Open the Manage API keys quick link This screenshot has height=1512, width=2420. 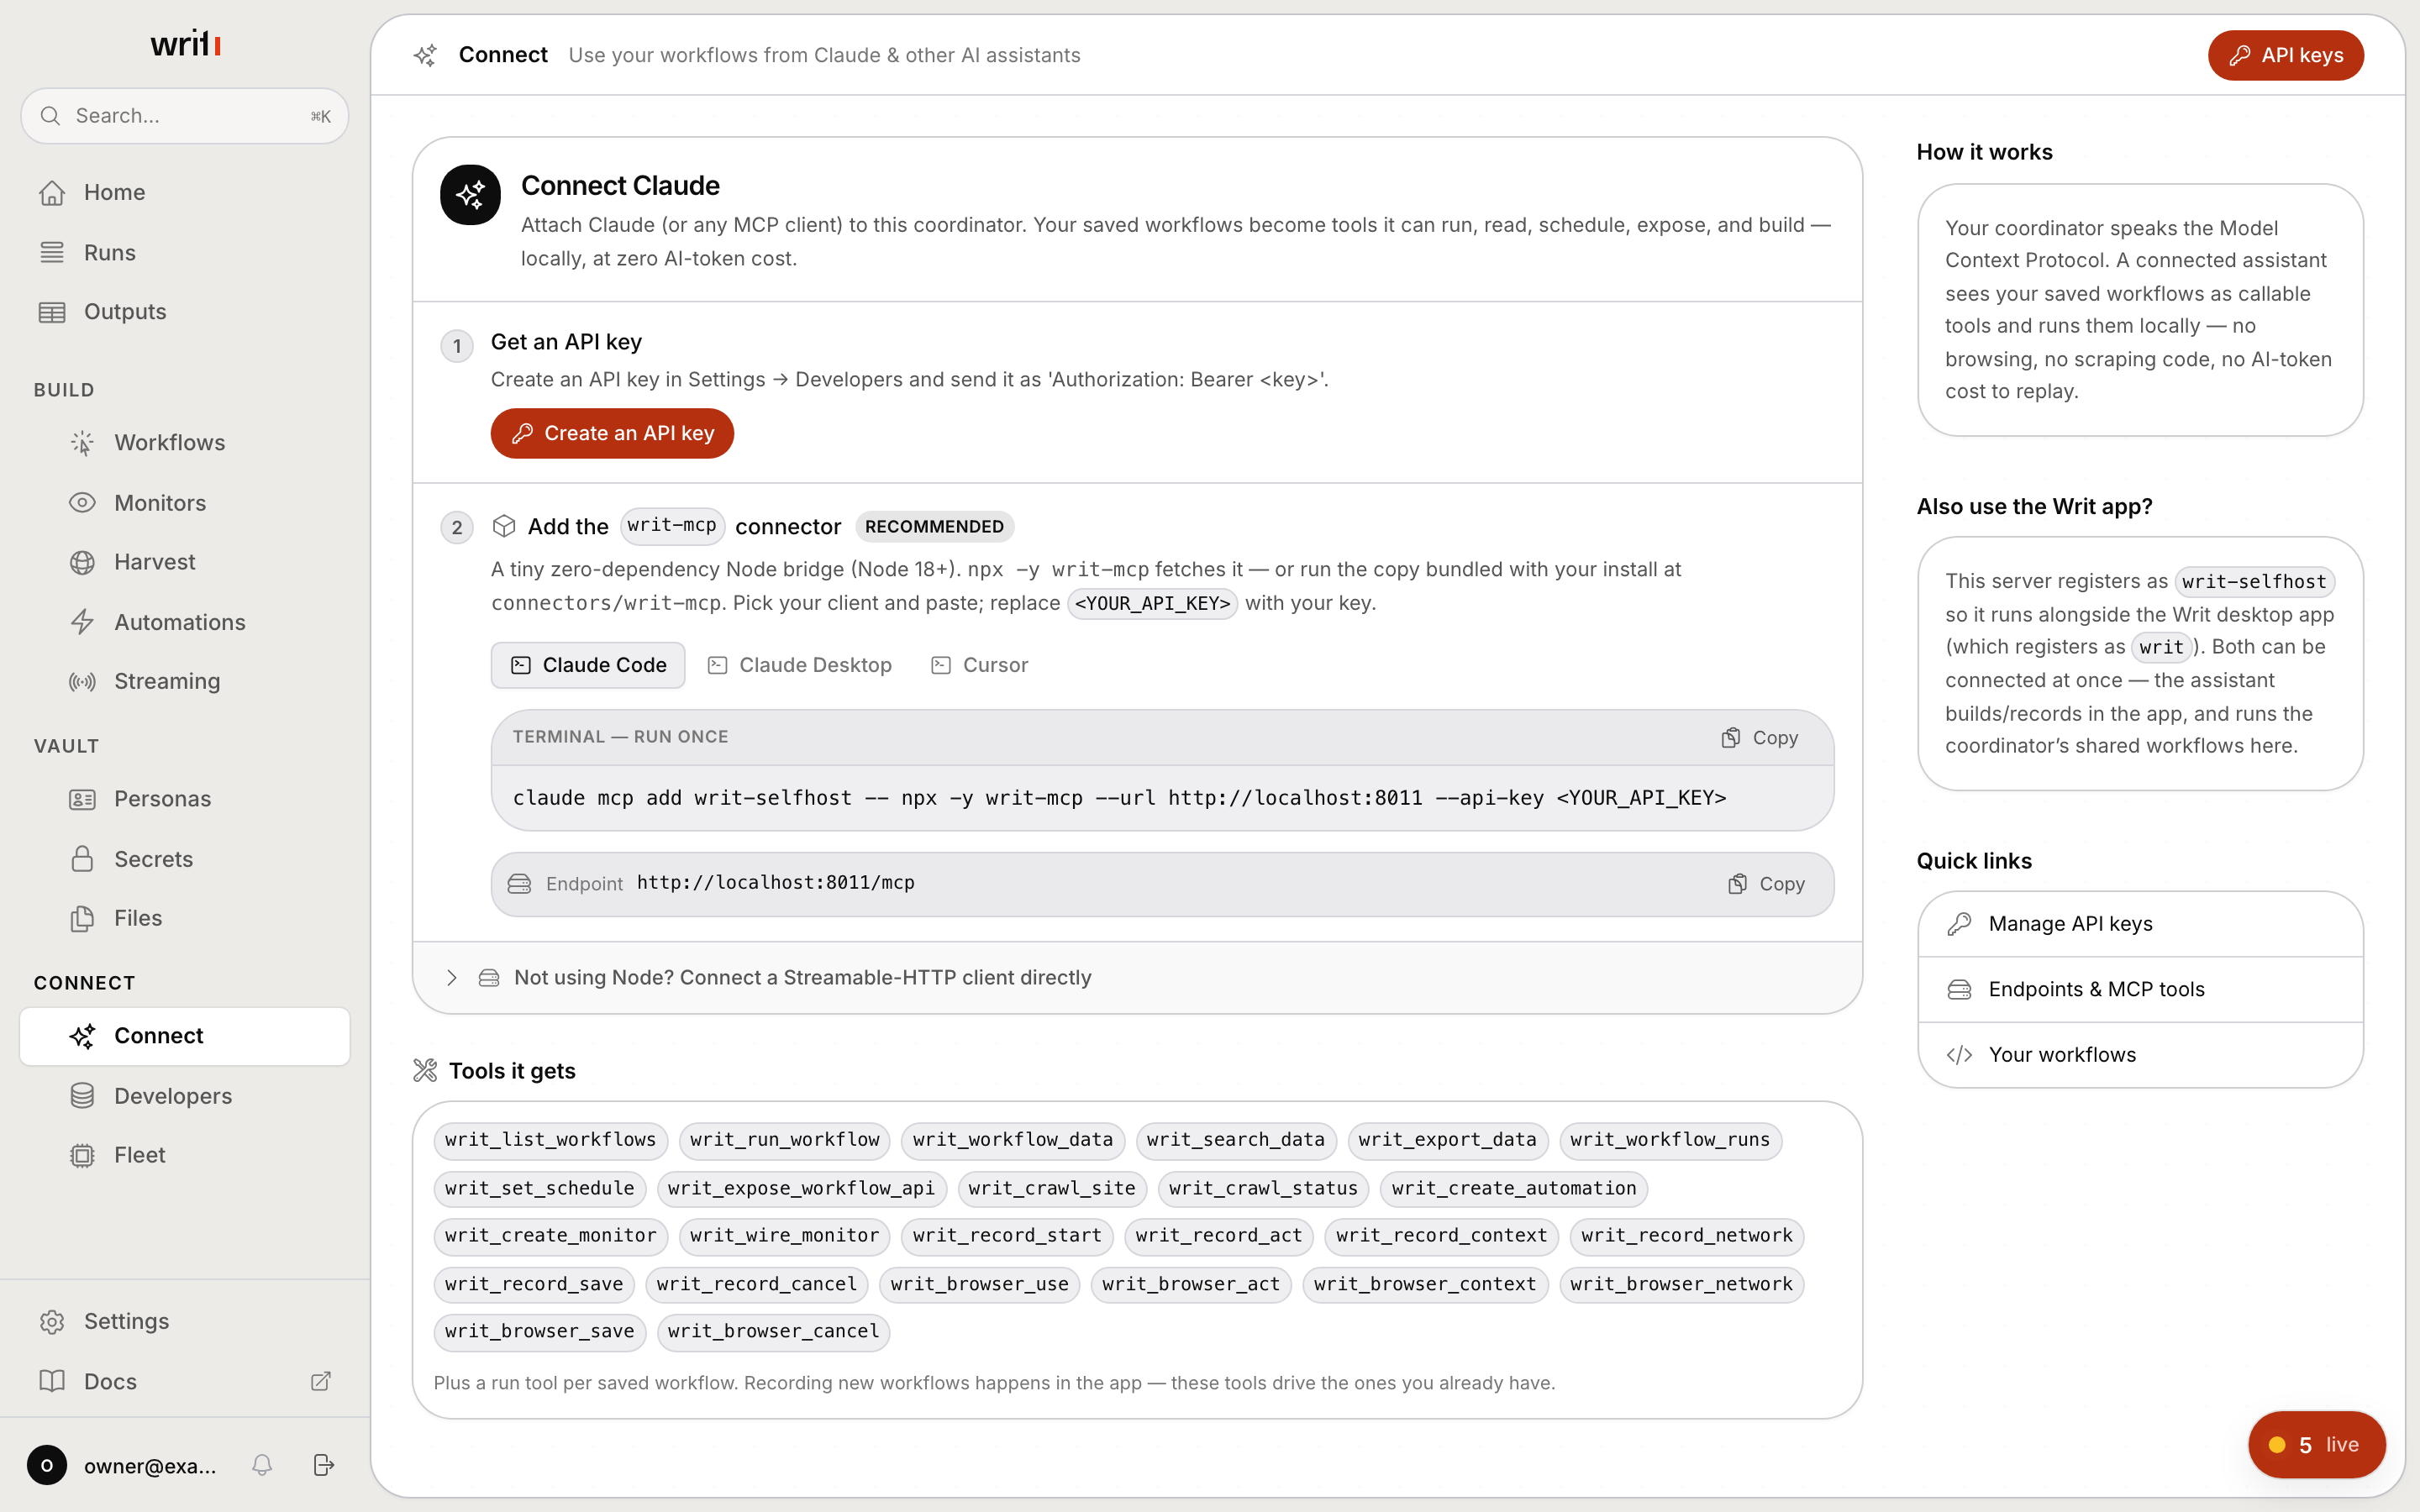coord(2140,924)
